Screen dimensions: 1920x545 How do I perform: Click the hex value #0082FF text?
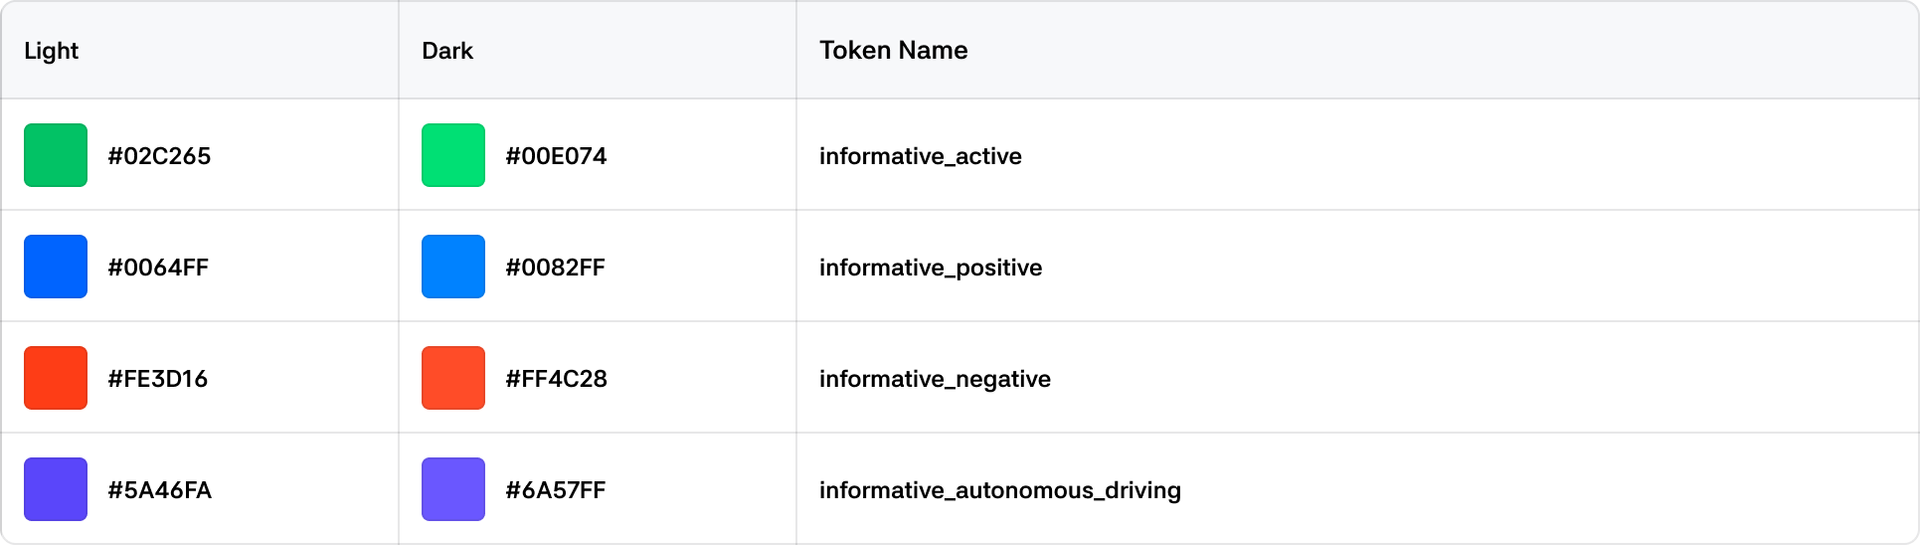[555, 268]
